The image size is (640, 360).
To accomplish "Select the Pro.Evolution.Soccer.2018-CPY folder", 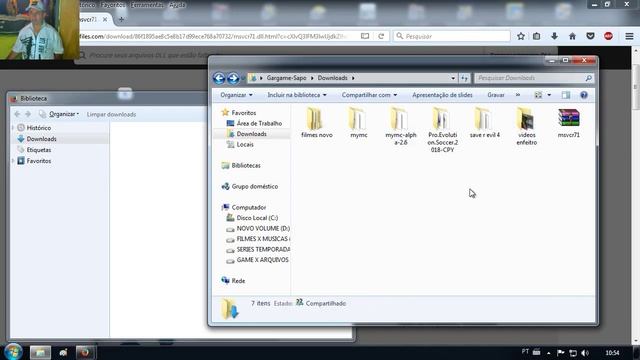I will 442,130.
